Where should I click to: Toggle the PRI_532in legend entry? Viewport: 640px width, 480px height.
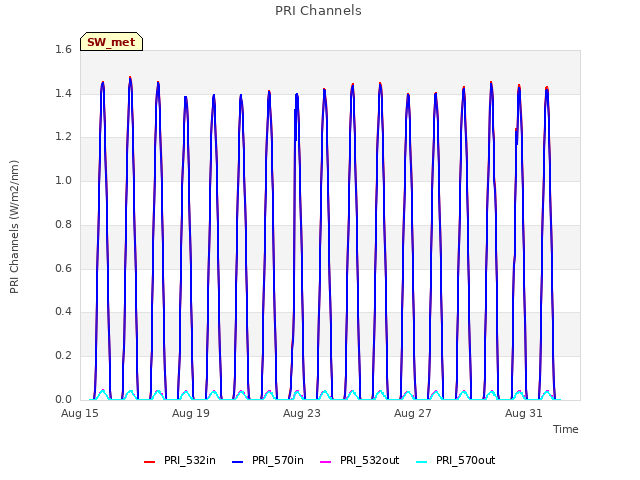pyautogui.click(x=180, y=460)
